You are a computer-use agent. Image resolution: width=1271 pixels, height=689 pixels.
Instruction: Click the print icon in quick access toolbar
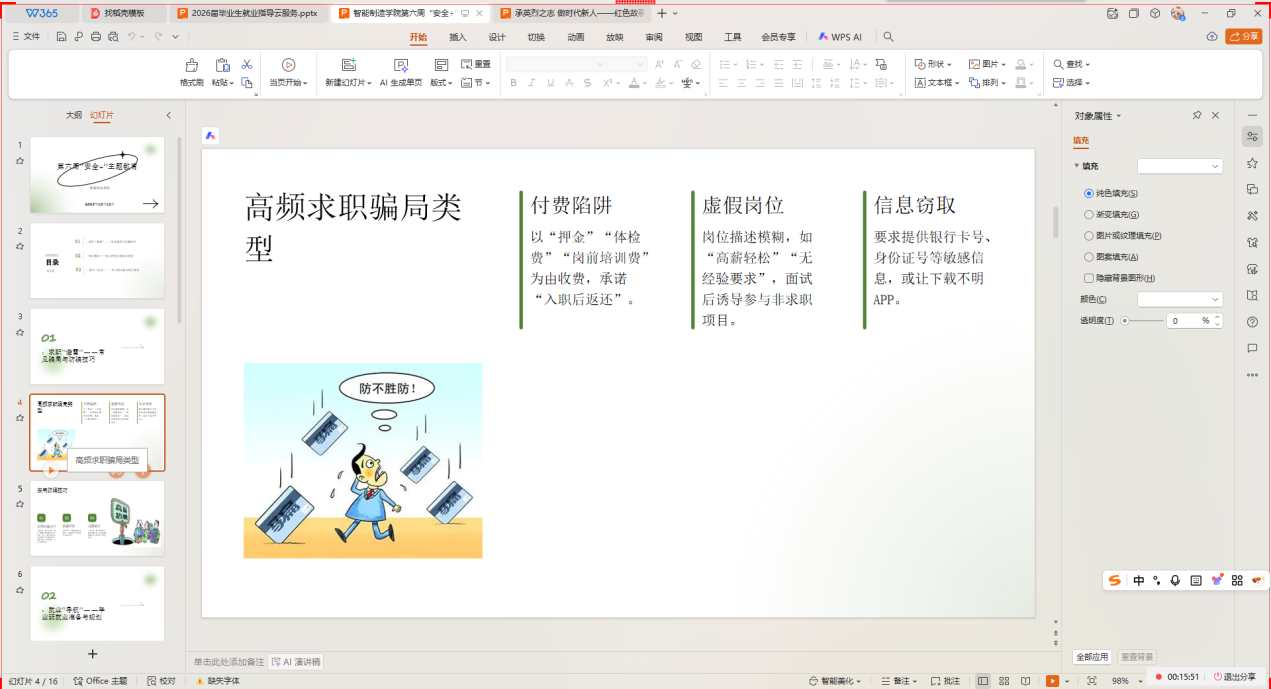[96, 37]
